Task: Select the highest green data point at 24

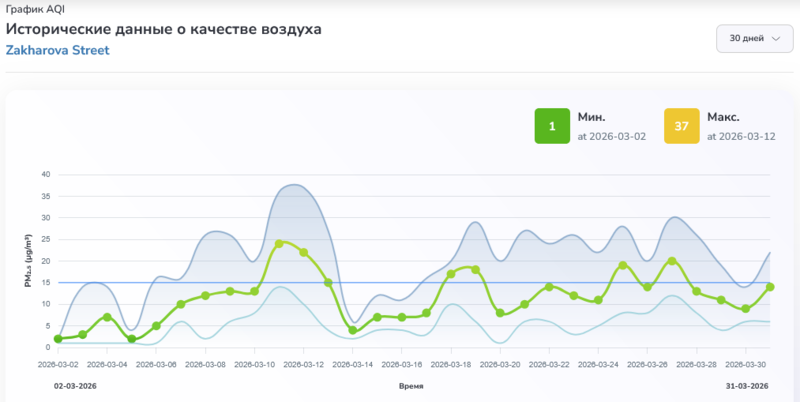Action: (x=280, y=243)
